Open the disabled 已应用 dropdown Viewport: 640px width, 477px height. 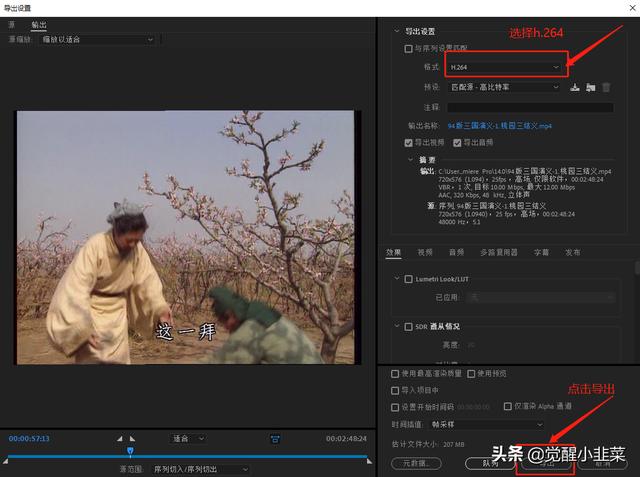[x=541, y=297]
